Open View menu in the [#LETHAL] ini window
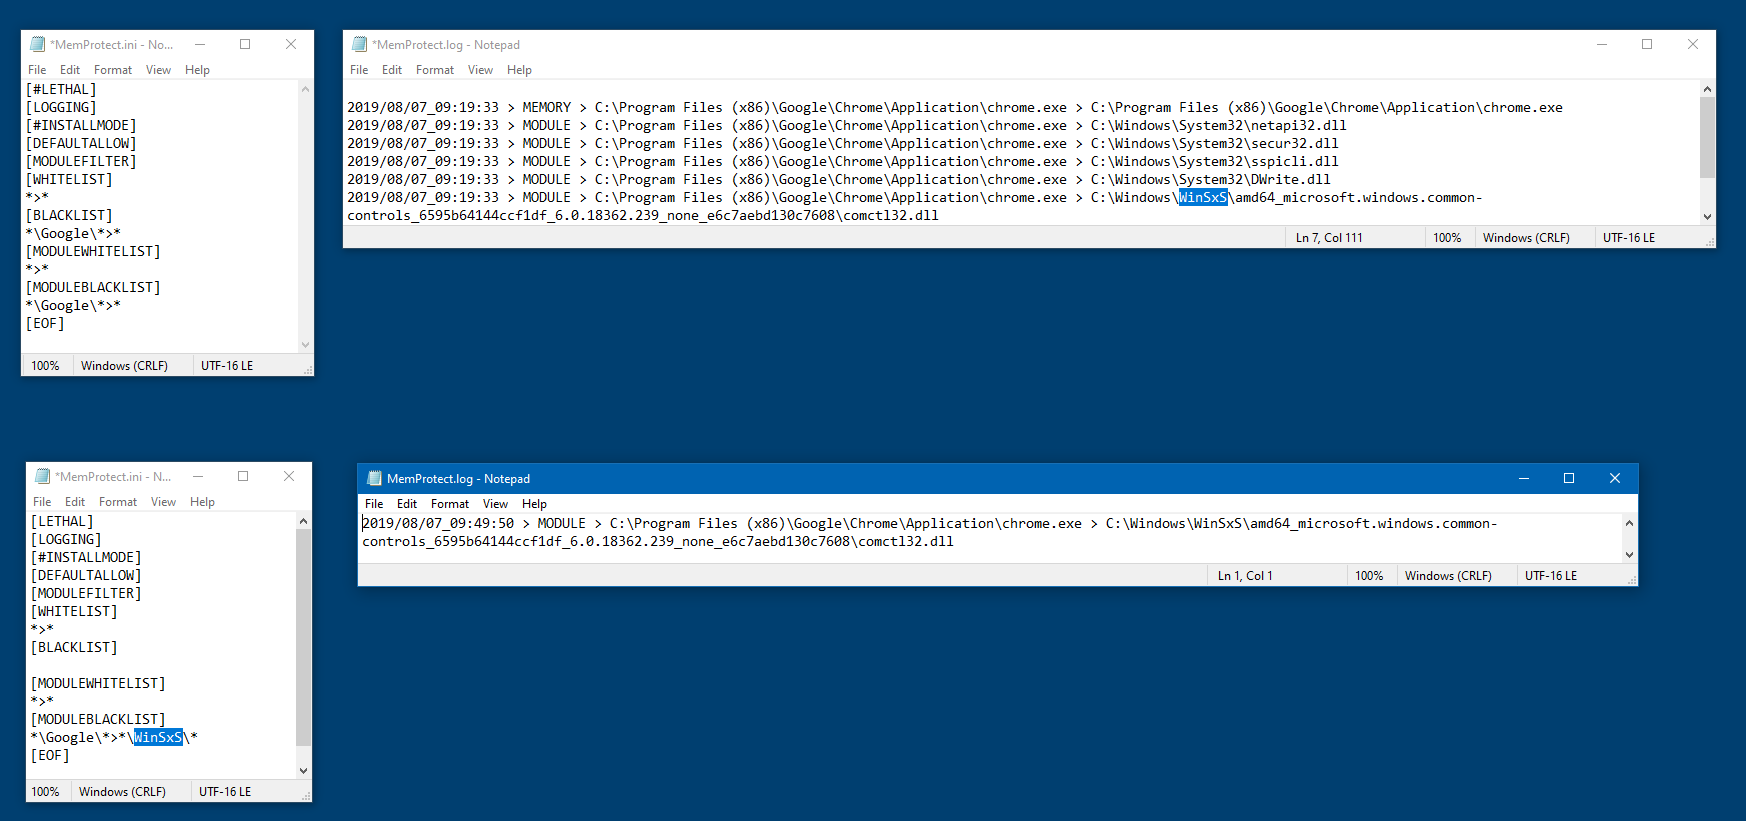The image size is (1746, 821). 158,70
